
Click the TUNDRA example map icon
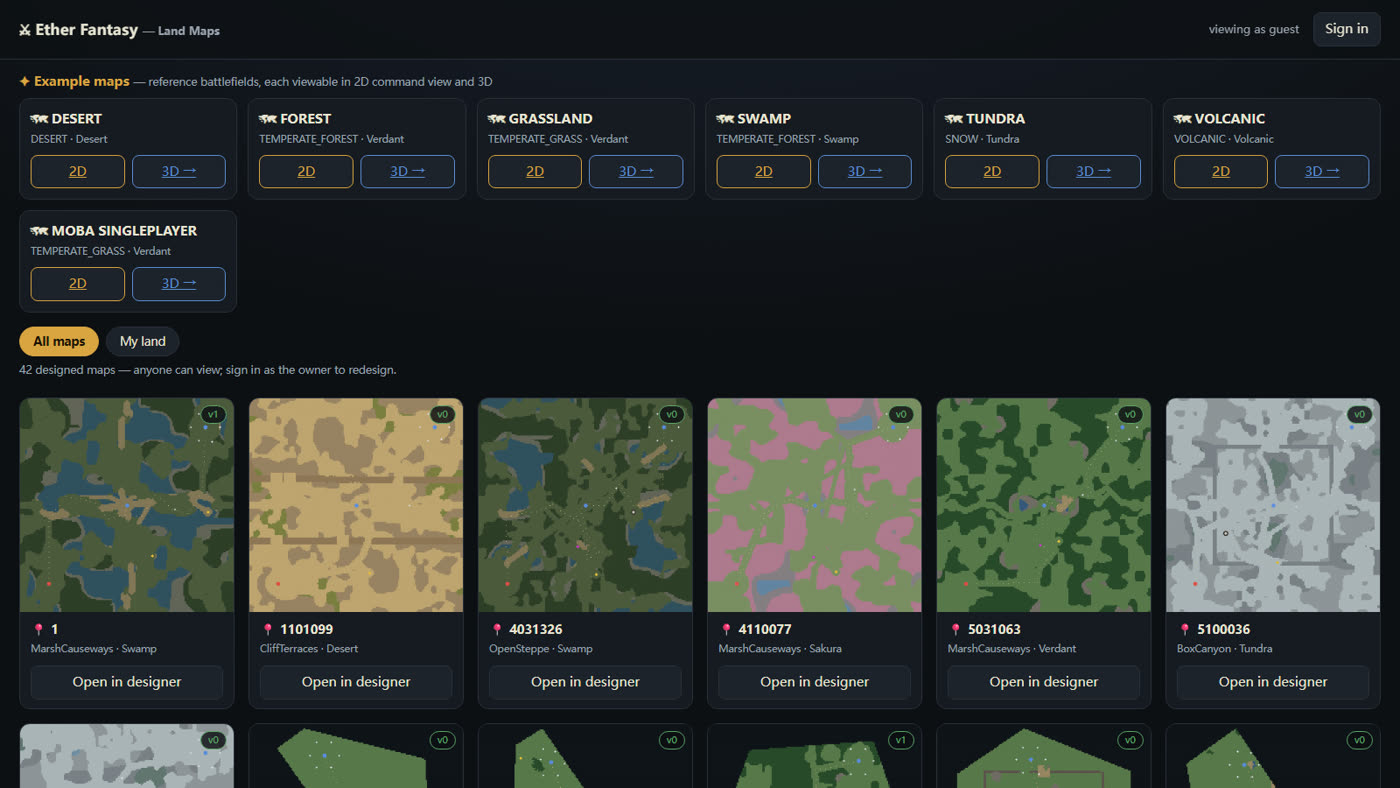(x=954, y=119)
